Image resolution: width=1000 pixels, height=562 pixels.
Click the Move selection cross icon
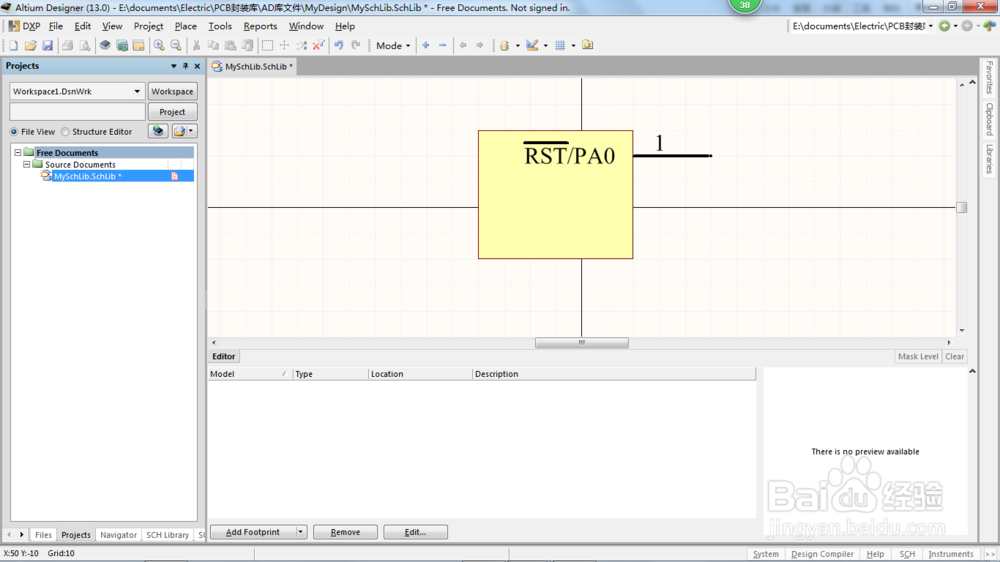click(x=284, y=45)
